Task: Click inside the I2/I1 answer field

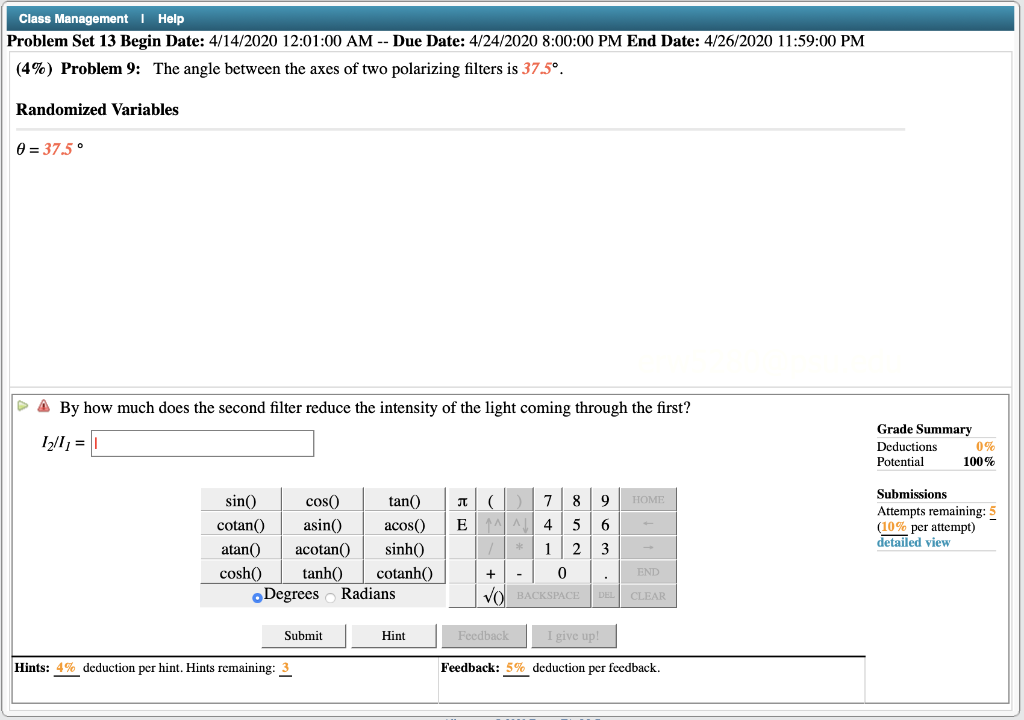Action: coord(202,442)
